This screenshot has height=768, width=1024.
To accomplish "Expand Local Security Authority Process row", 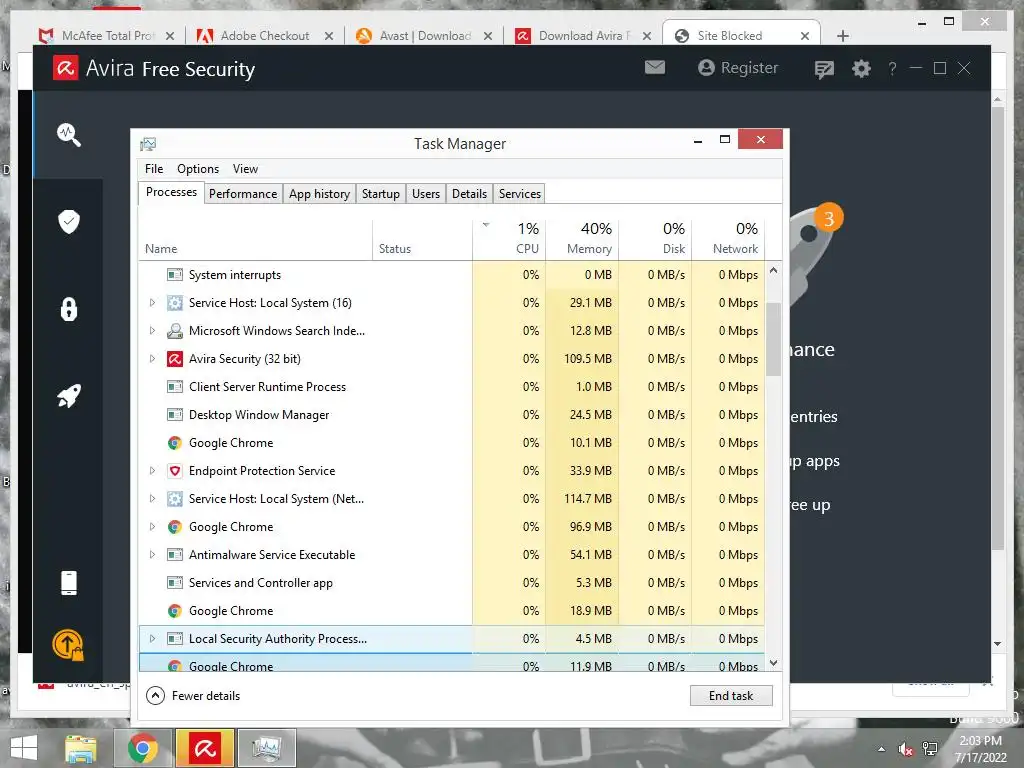I will [x=152, y=639].
